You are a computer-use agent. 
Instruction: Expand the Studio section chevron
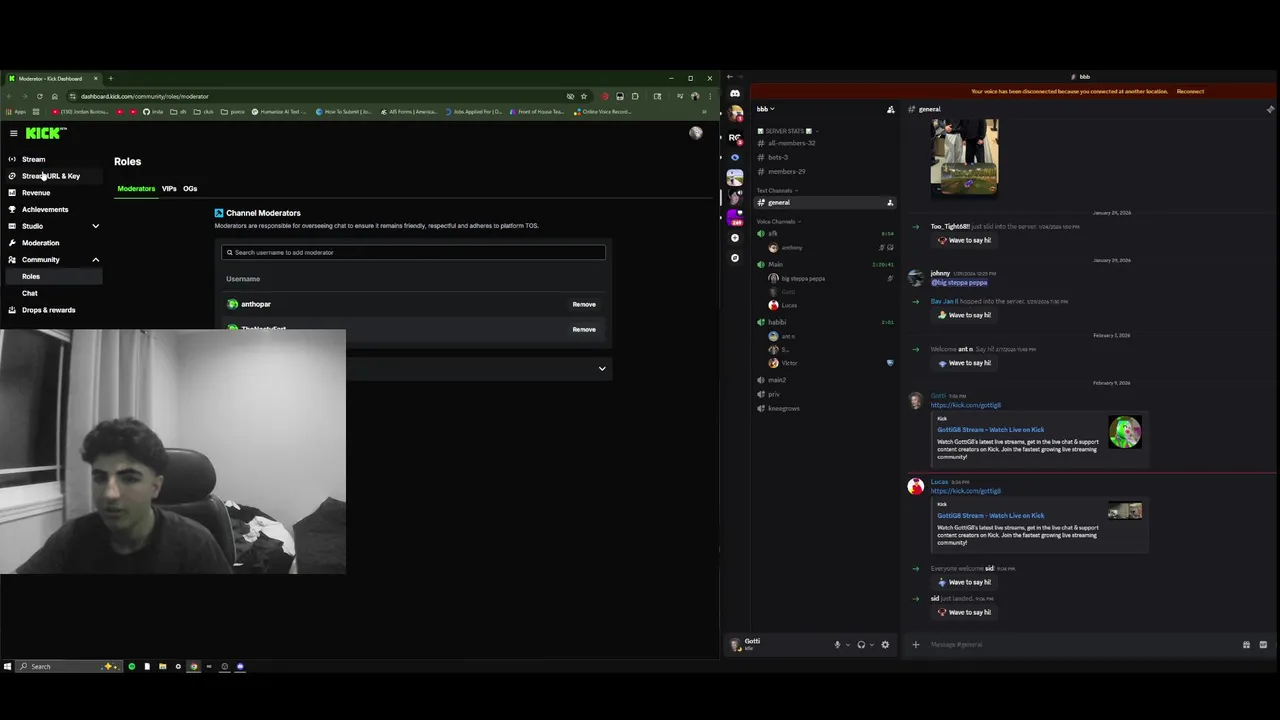click(x=96, y=226)
